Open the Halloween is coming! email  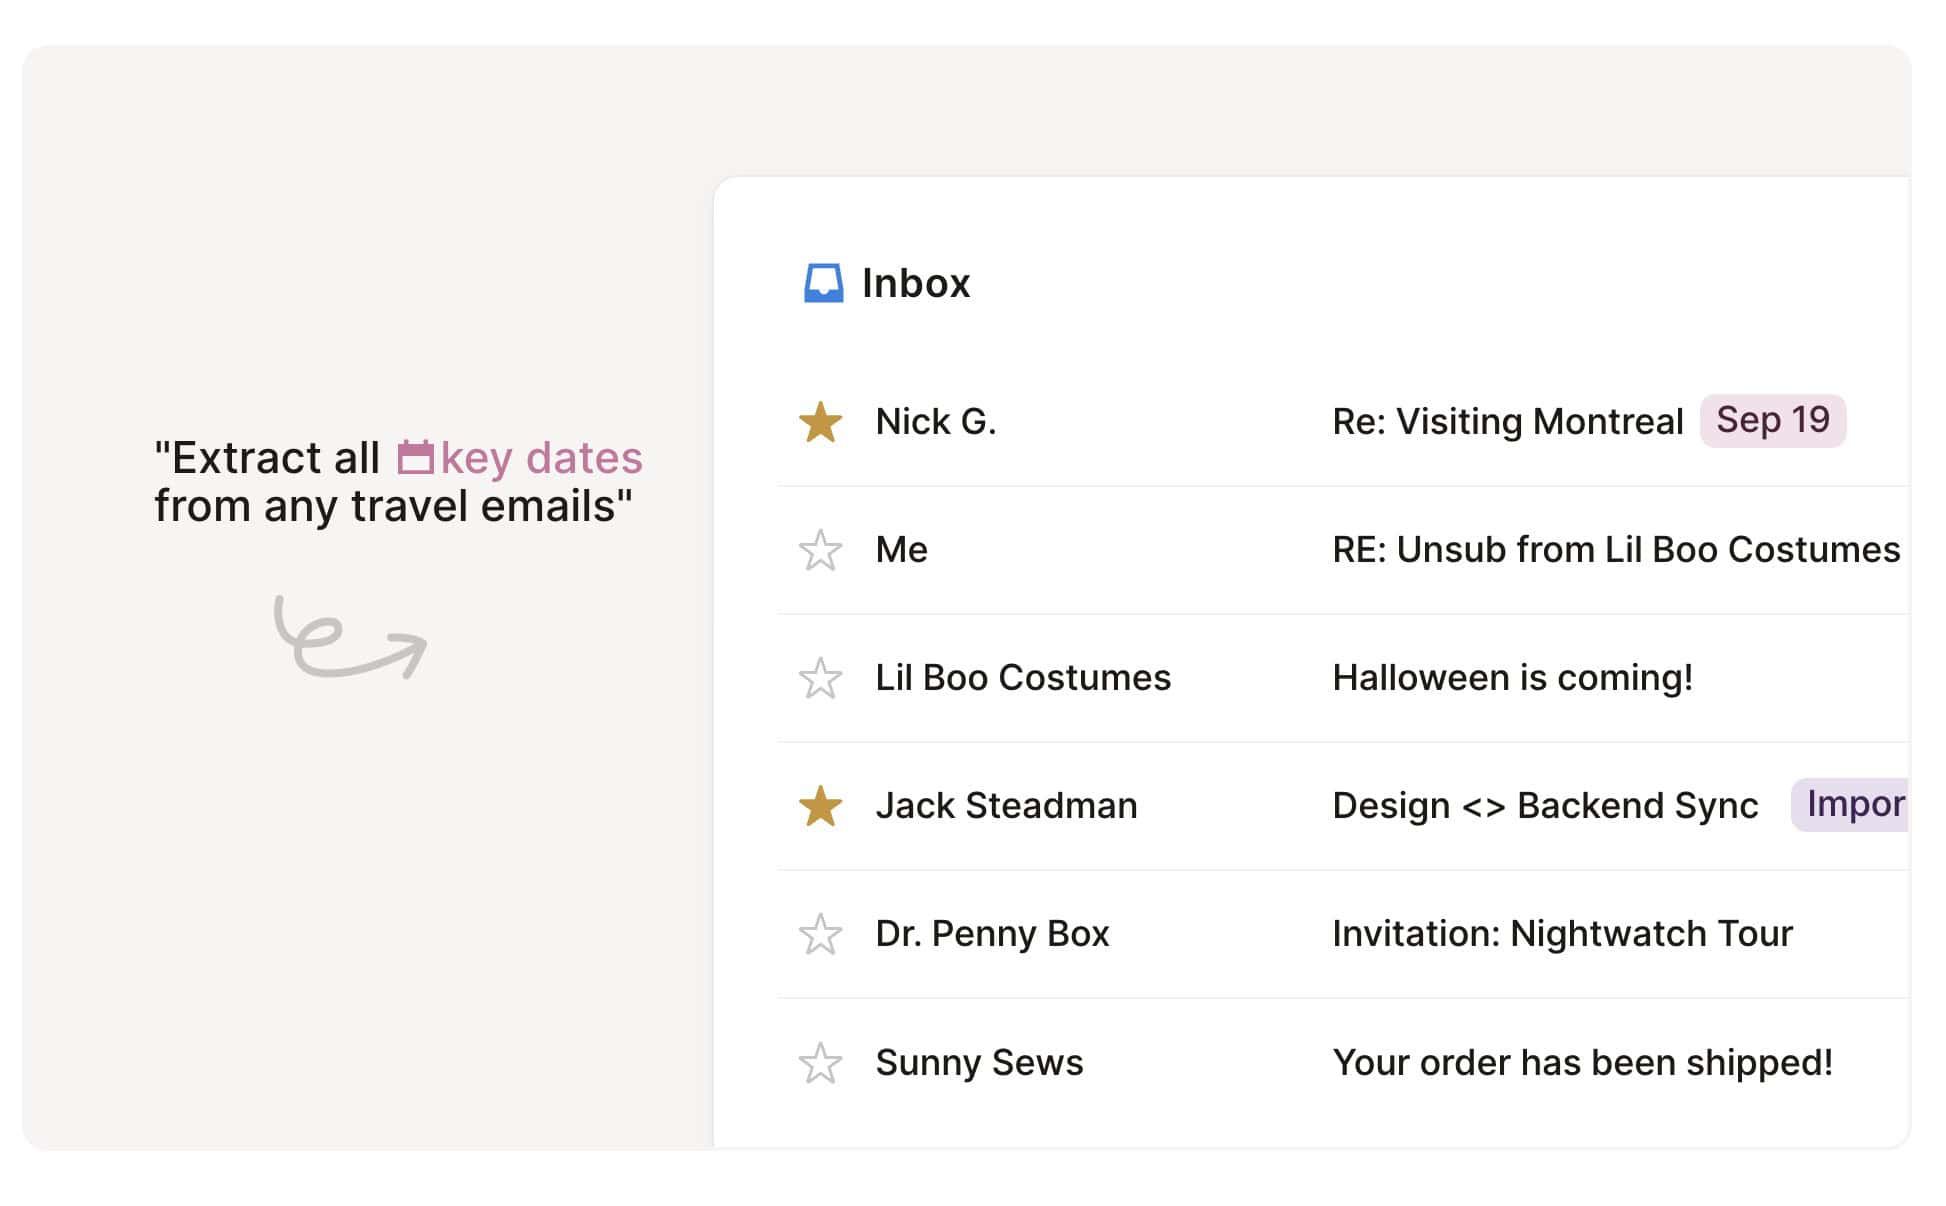click(x=1512, y=678)
